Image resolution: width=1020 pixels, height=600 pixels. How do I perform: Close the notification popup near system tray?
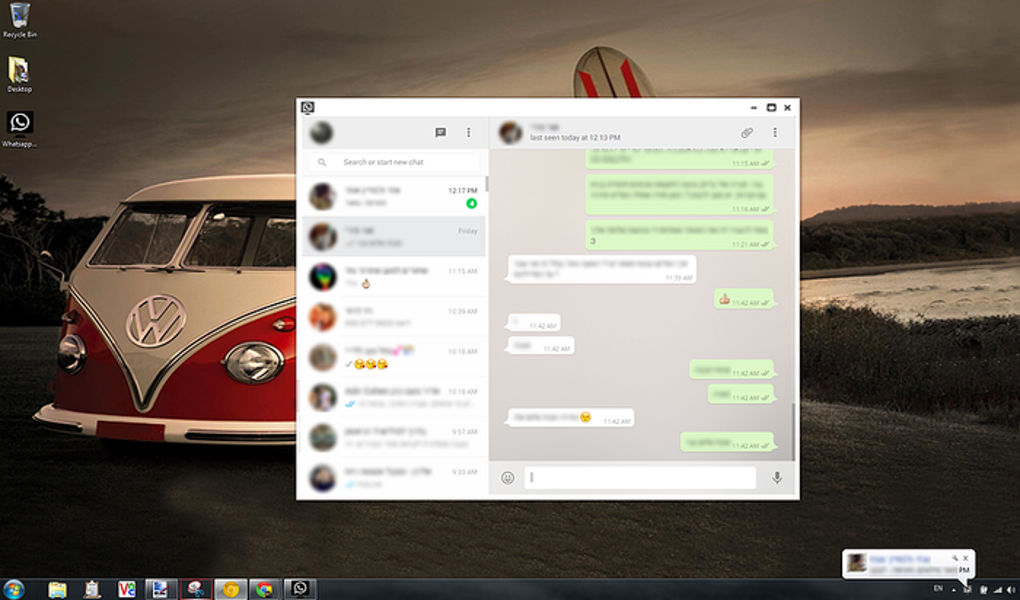(965, 558)
